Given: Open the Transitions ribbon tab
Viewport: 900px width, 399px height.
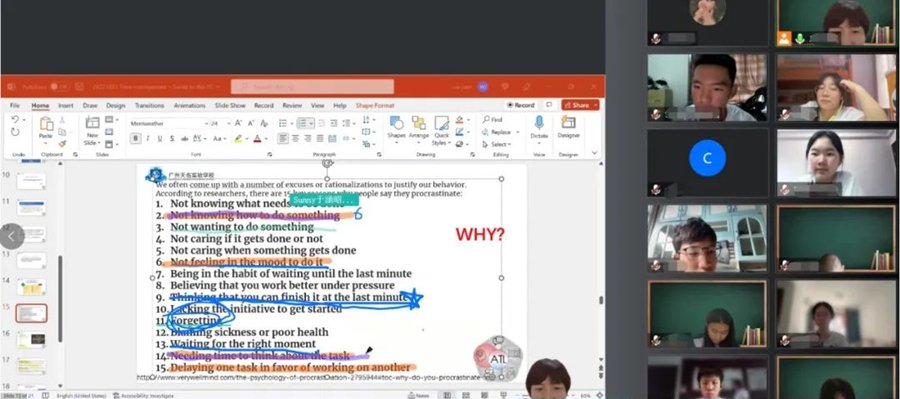Looking at the screenshot, I should tap(149, 106).
